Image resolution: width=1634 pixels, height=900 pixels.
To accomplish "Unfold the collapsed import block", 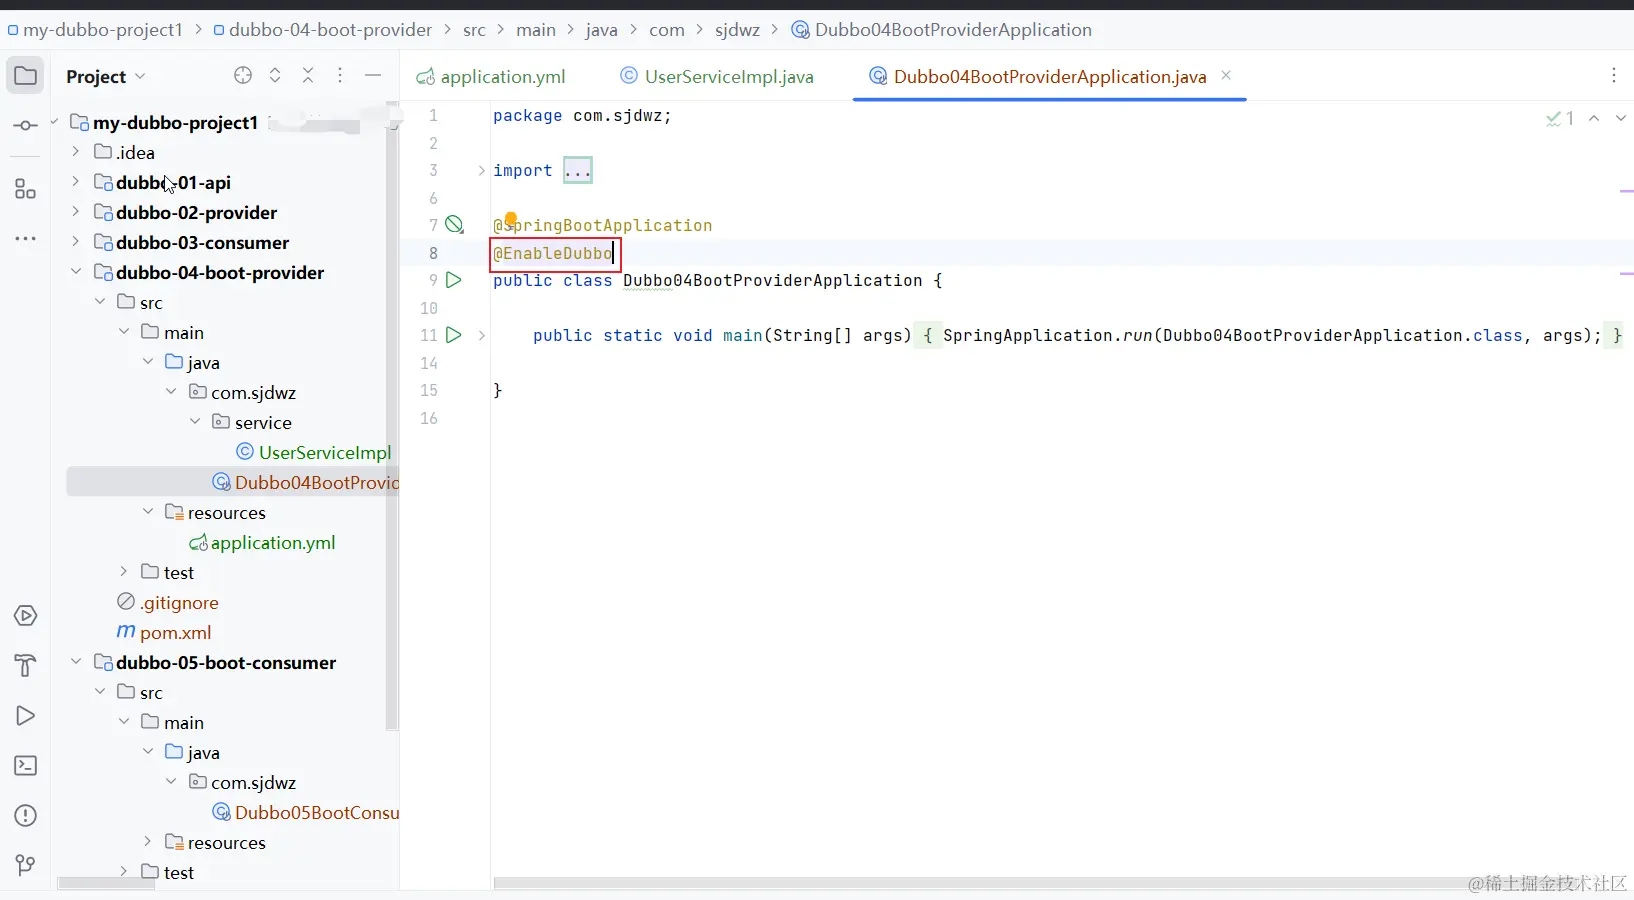I will pos(481,171).
